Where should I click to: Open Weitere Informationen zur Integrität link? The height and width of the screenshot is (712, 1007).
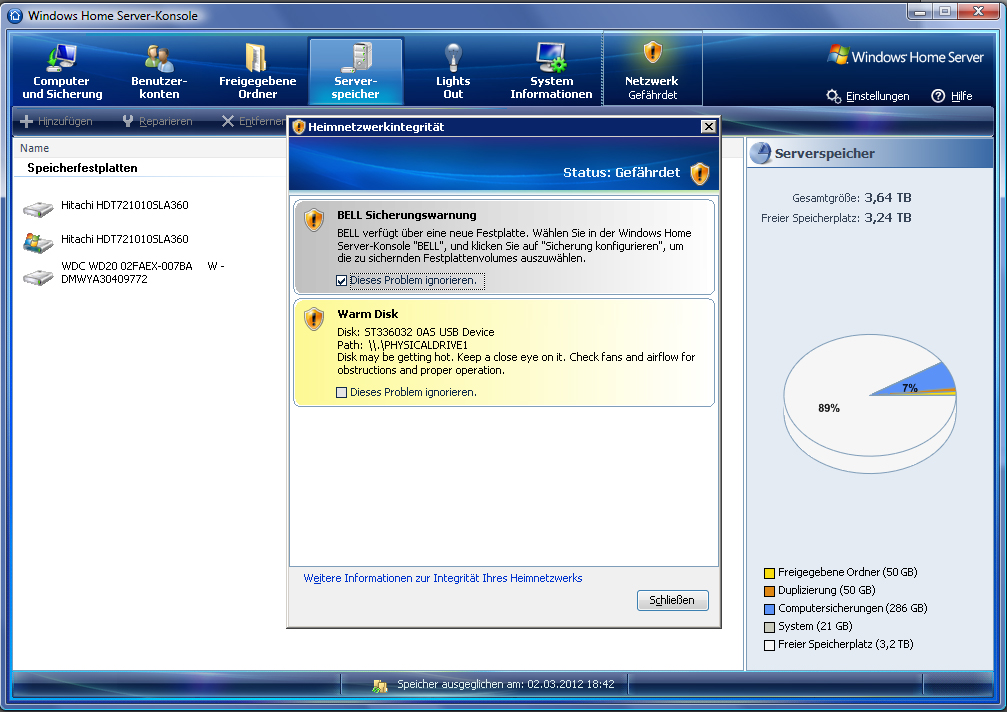coord(442,578)
